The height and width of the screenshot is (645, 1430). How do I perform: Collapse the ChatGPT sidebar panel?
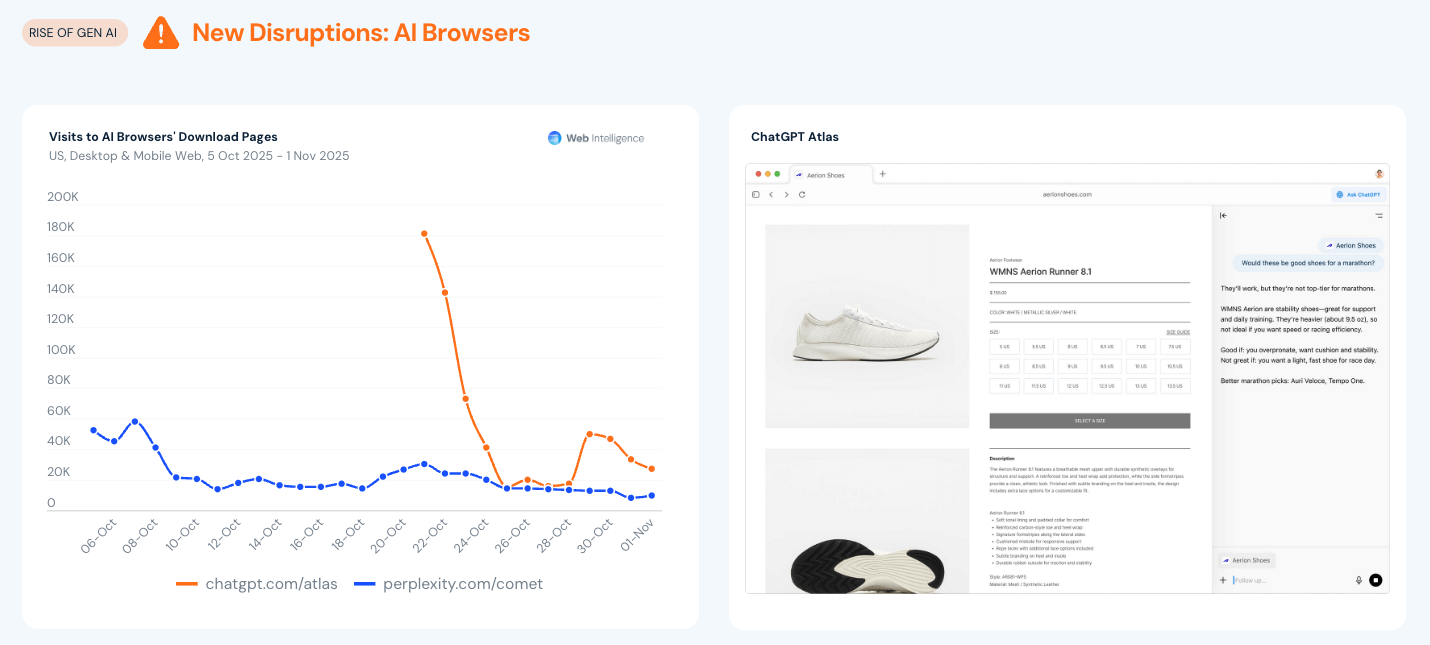click(1223, 216)
